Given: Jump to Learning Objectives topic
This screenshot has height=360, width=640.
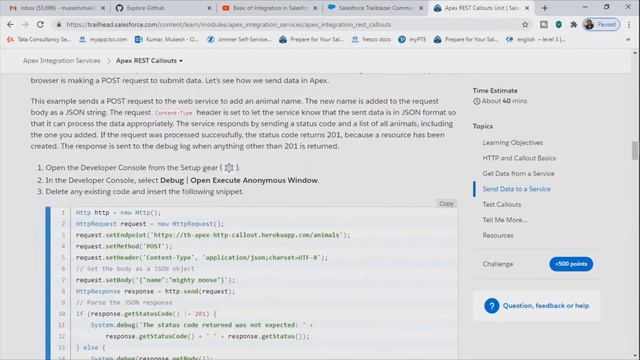Looking at the screenshot, I should coord(513,142).
